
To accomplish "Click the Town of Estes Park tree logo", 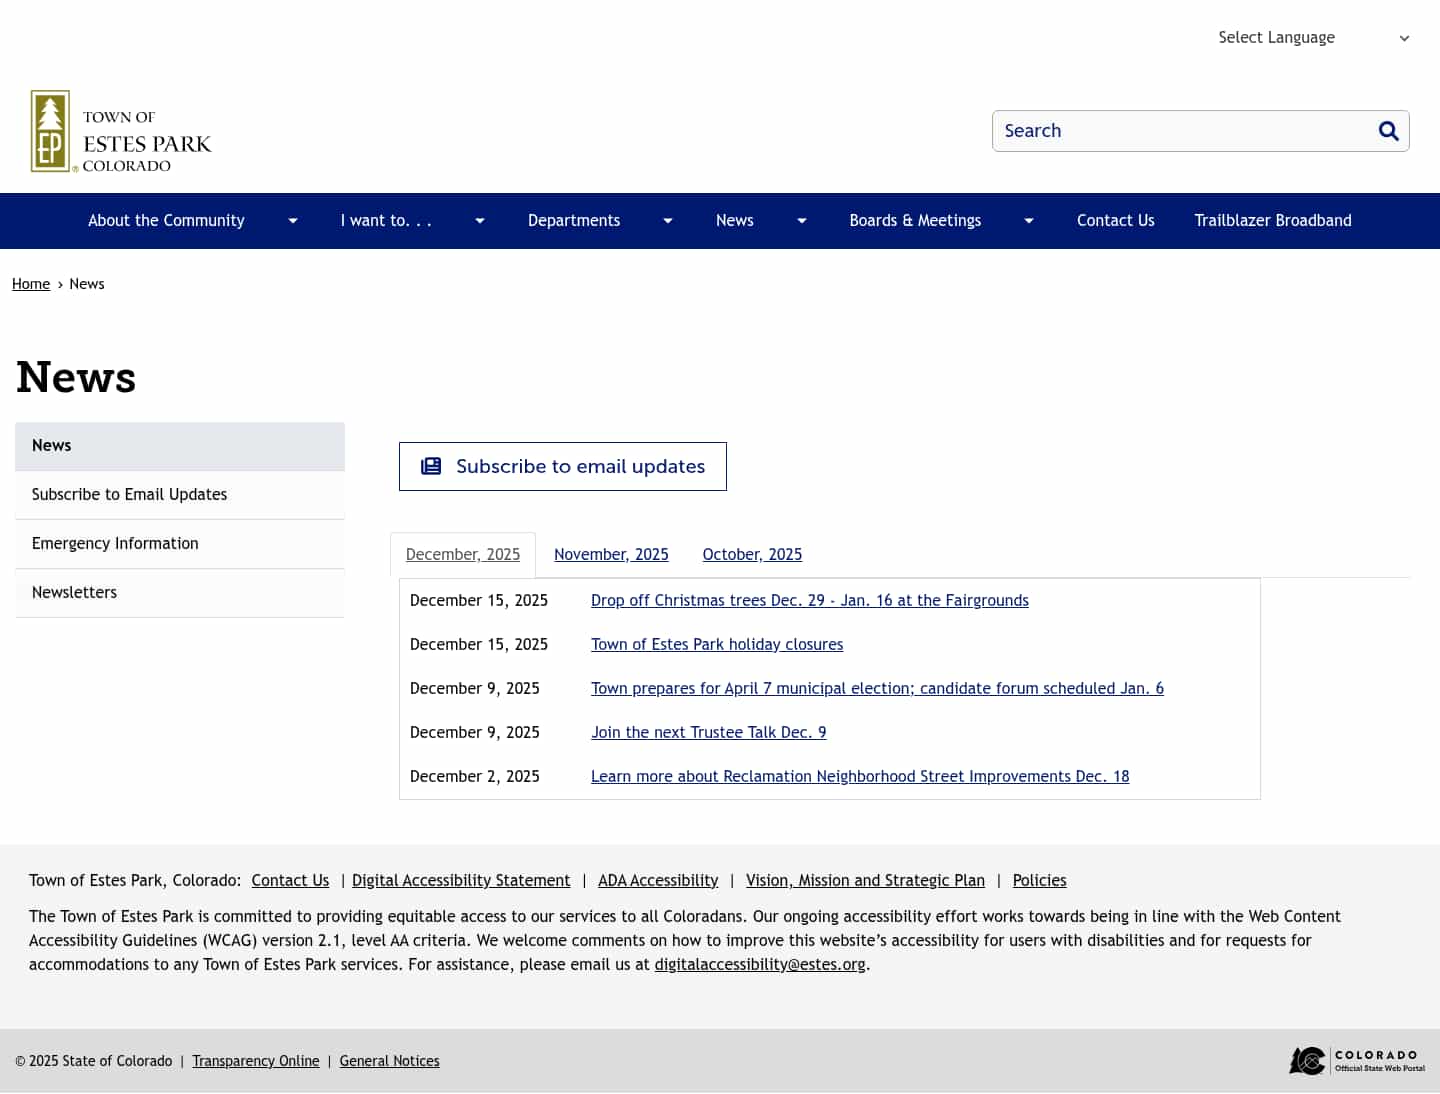I will (x=50, y=131).
